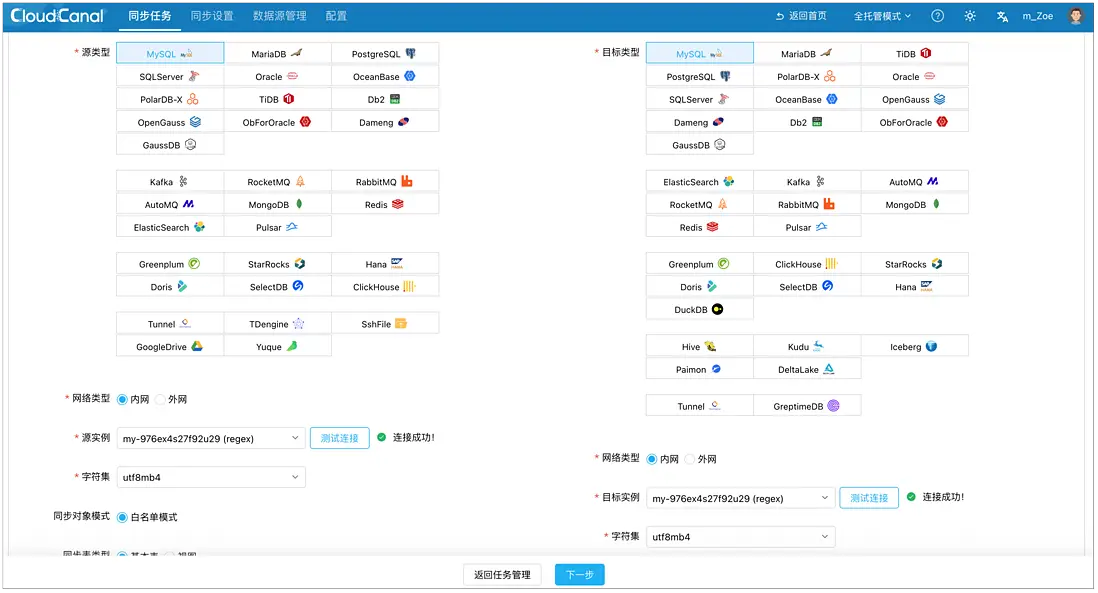Open the m_Zoe user avatar
The image size is (1098, 593).
pyautogui.click(x=1076, y=15)
